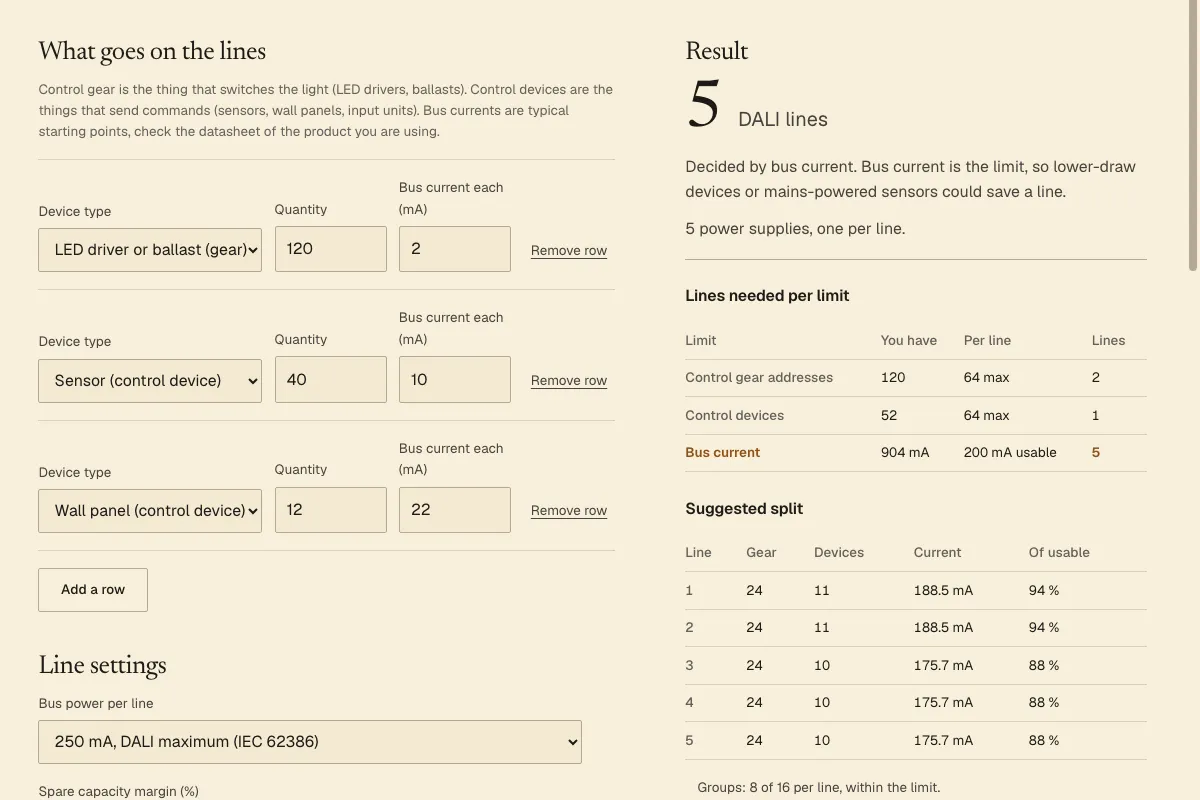Viewport: 1200px width, 800px height.
Task: Remove the LED driver row
Action: [x=569, y=251]
